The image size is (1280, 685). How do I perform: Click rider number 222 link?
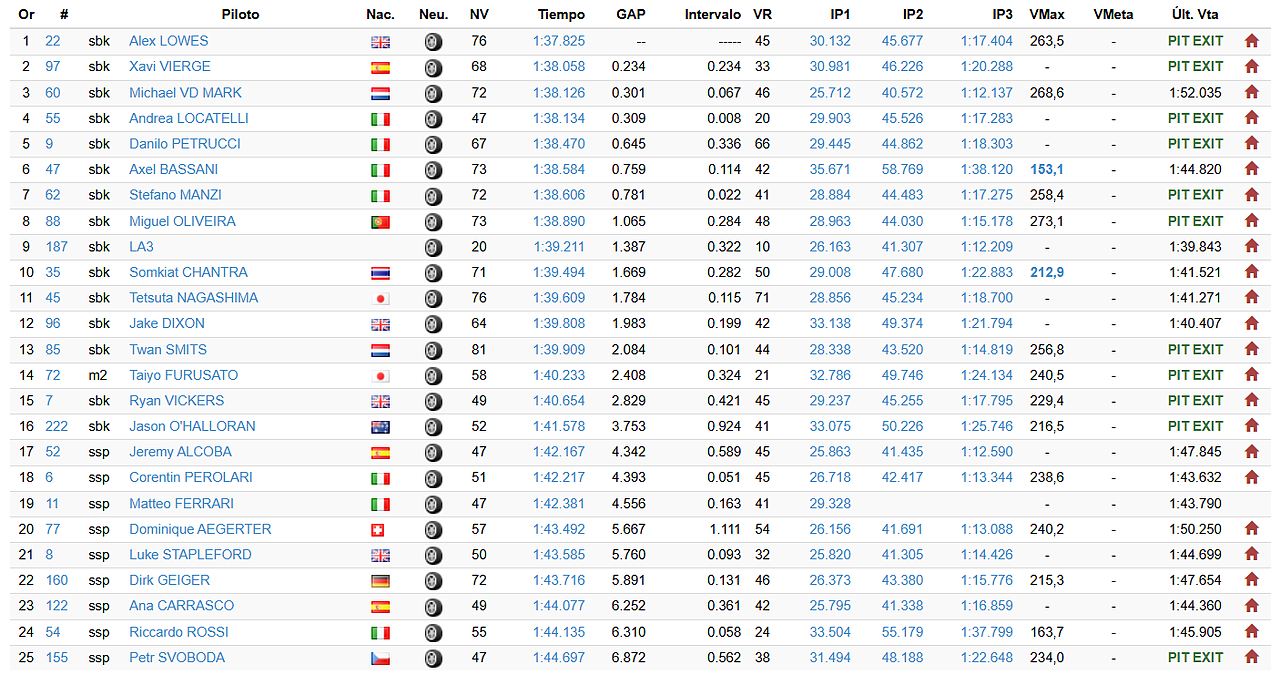click(56, 426)
